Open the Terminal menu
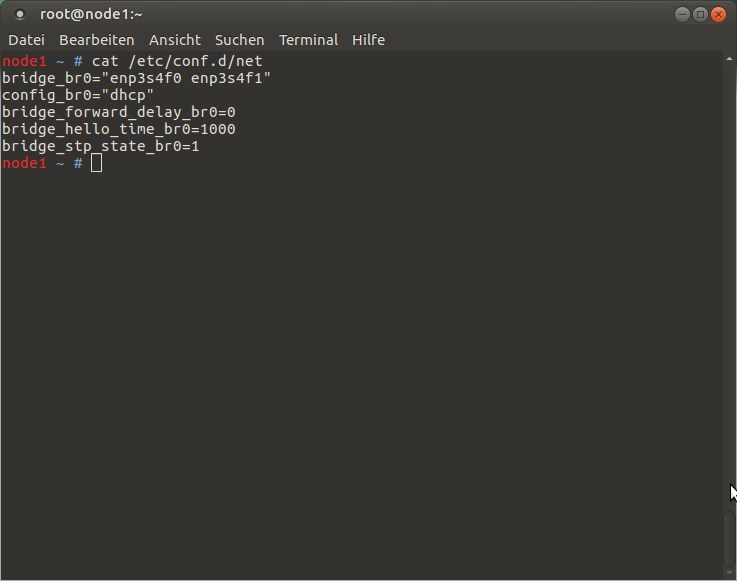The height and width of the screenshot is (581, 737). (x=308, y=40)
